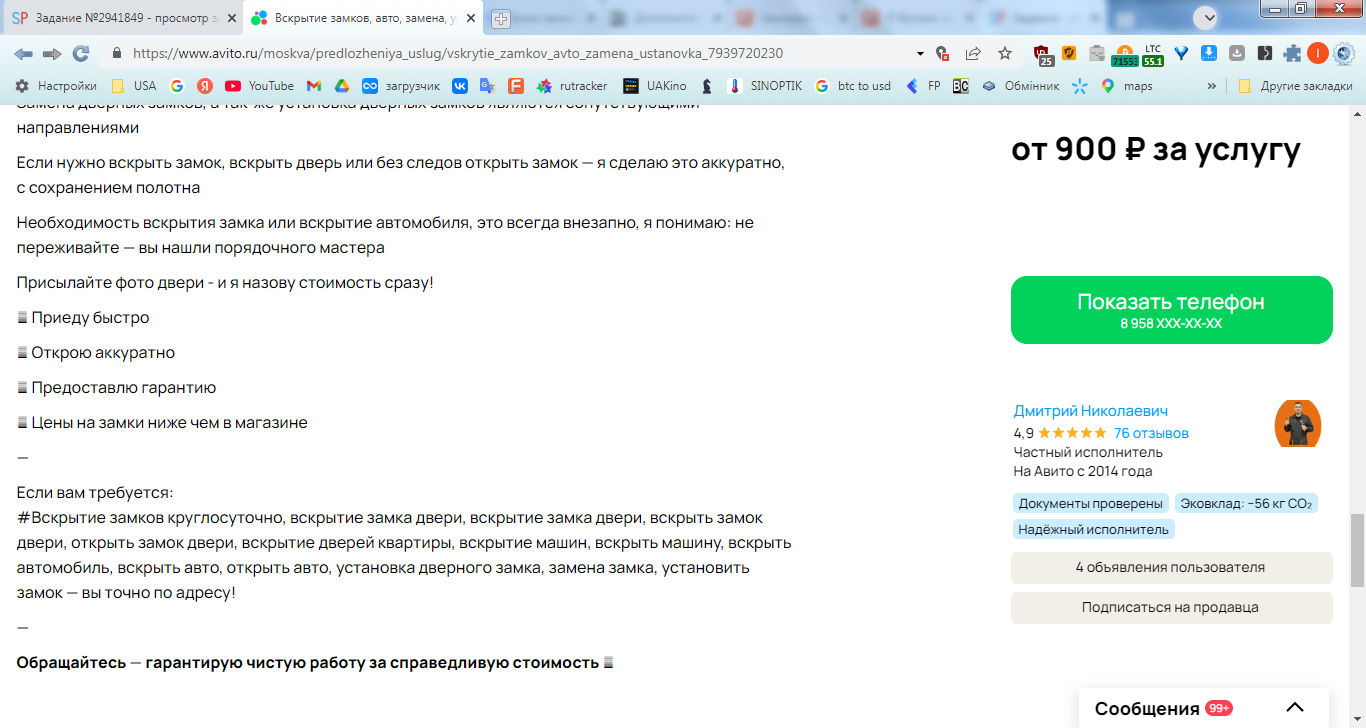Click the page URL in the address bar
Viewport: 1366px width, 728px height.
457,54
